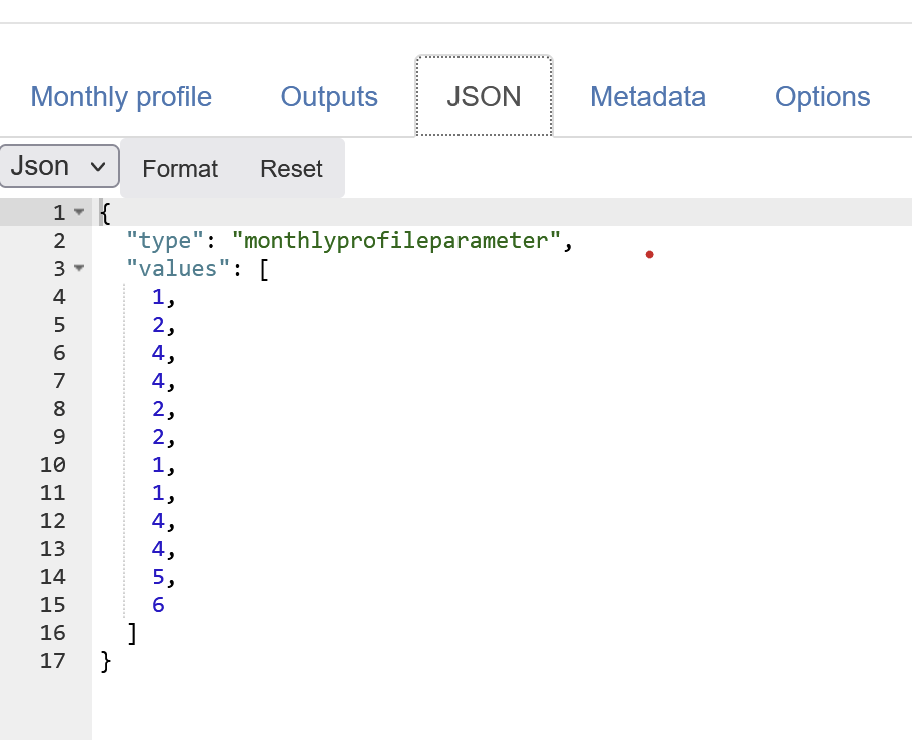This screenshot has height=740, width=912.
Task: Click the "monthlyprofileparameter" string value
Action: [397, 241]
